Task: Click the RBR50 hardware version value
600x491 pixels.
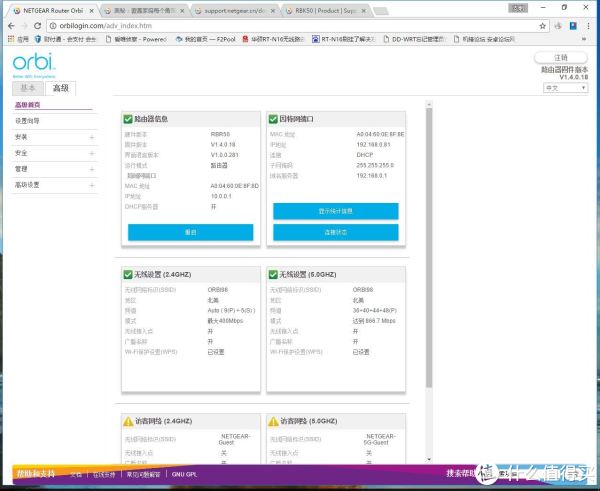Action: coord(220,134)
